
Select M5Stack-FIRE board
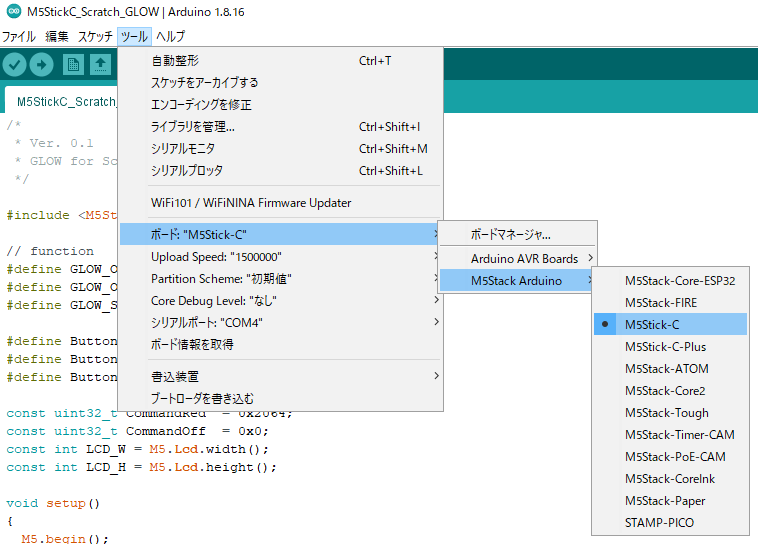pos(670,303)
